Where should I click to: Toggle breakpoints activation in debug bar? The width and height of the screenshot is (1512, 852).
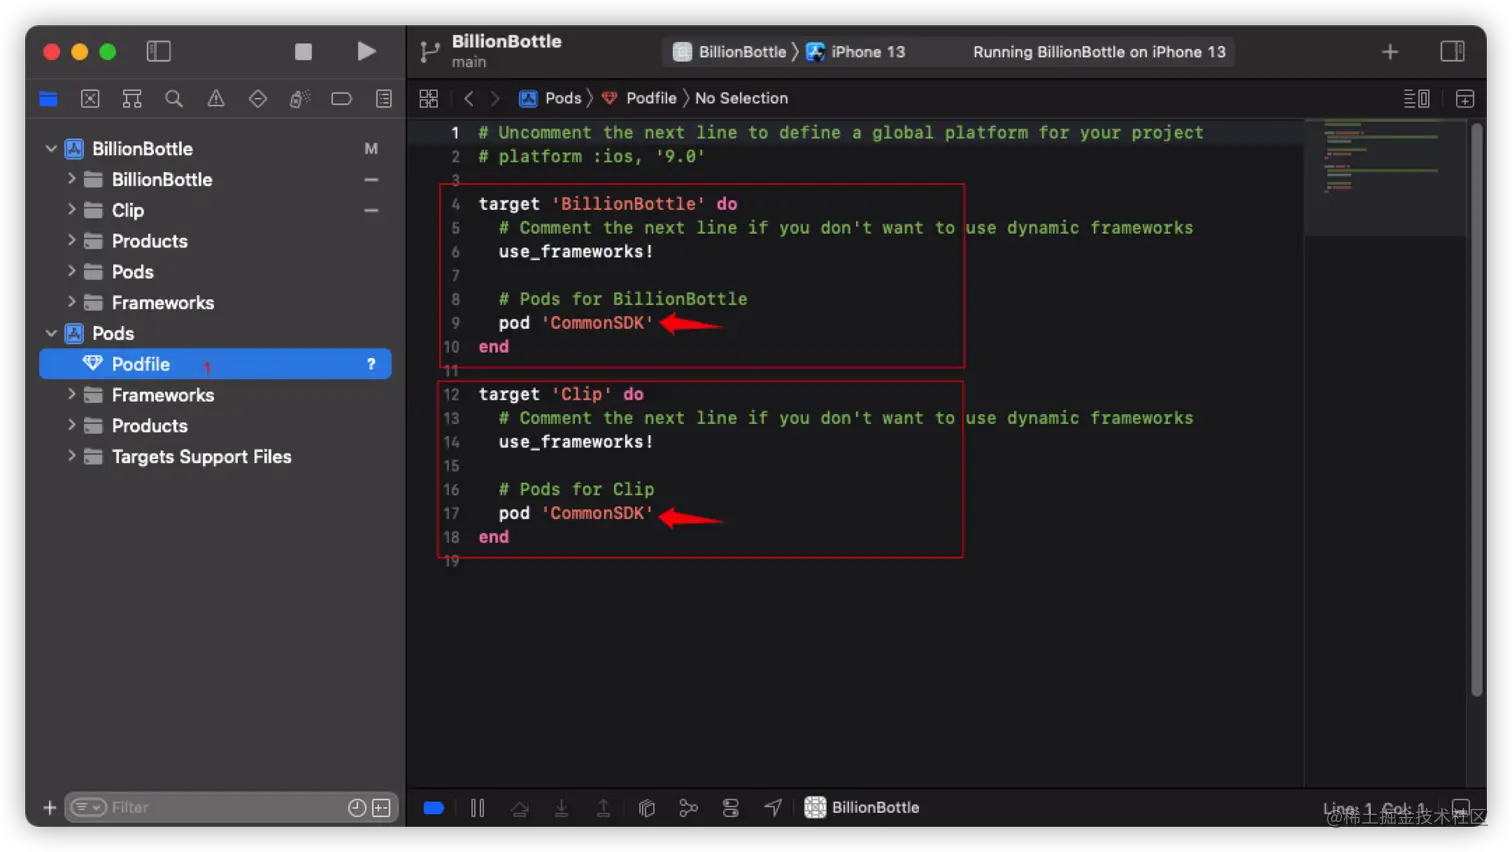(434, 808)
